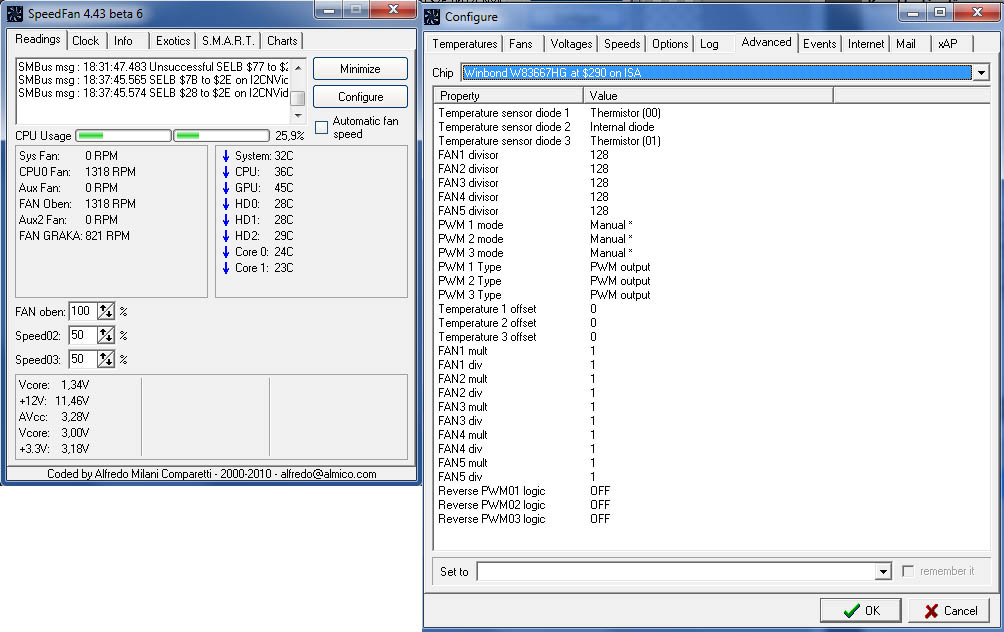Select the Advanced tab
Viewport: 1004px width, 632px height.
[x=766, y=42]
